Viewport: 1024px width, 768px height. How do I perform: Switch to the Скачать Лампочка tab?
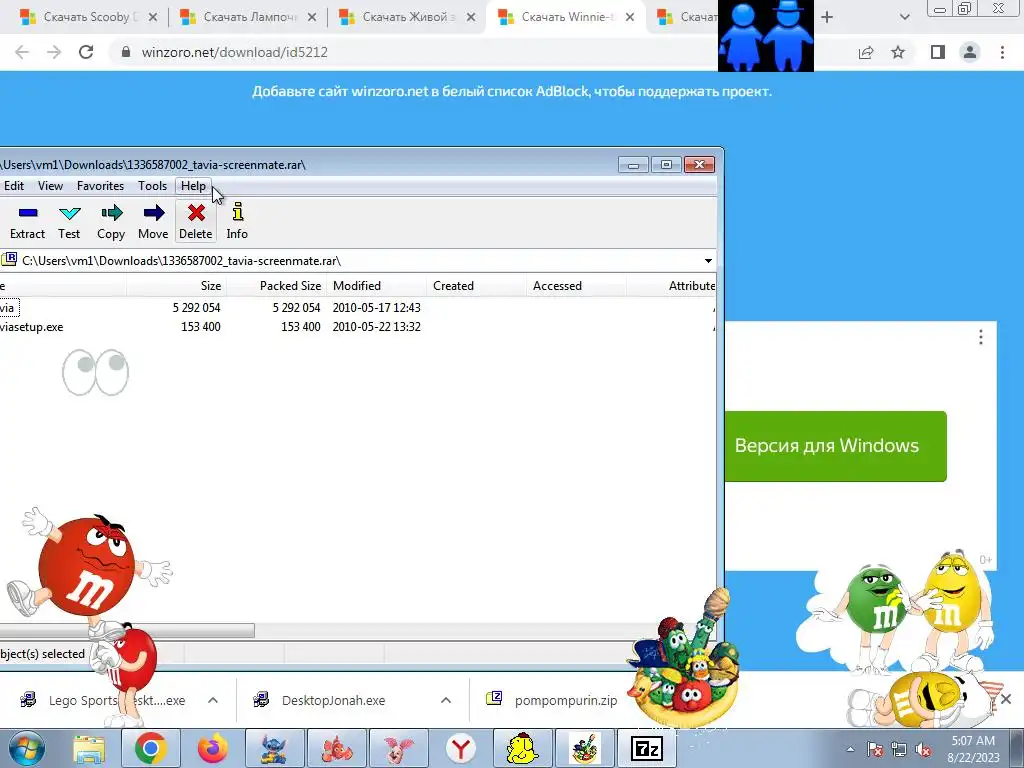tap(248, 17)
